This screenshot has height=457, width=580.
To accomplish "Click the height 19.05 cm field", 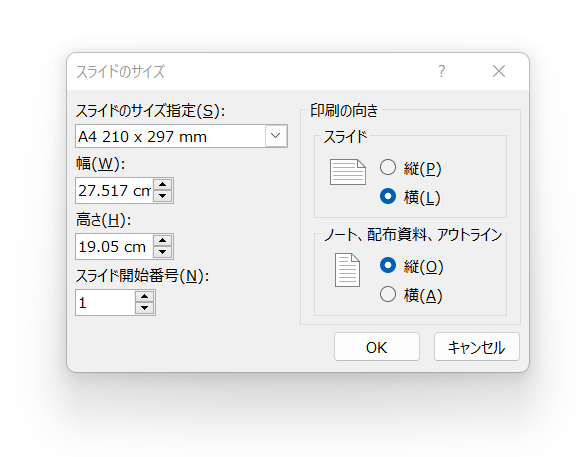I will click(114, 246).
